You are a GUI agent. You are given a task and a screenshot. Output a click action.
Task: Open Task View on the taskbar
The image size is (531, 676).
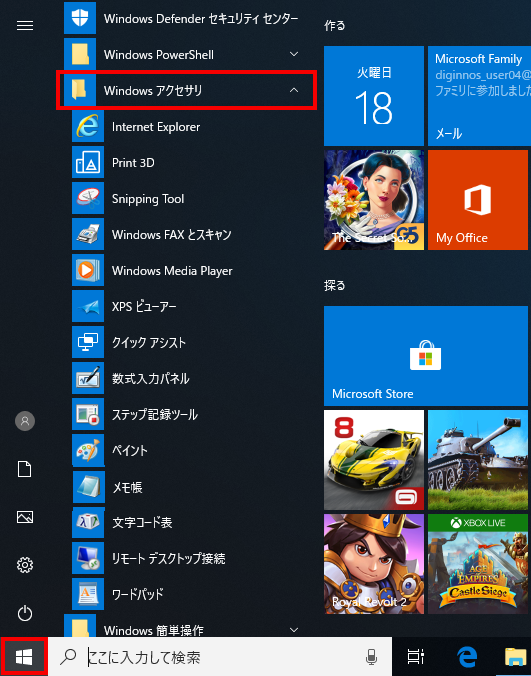[415, 657]
